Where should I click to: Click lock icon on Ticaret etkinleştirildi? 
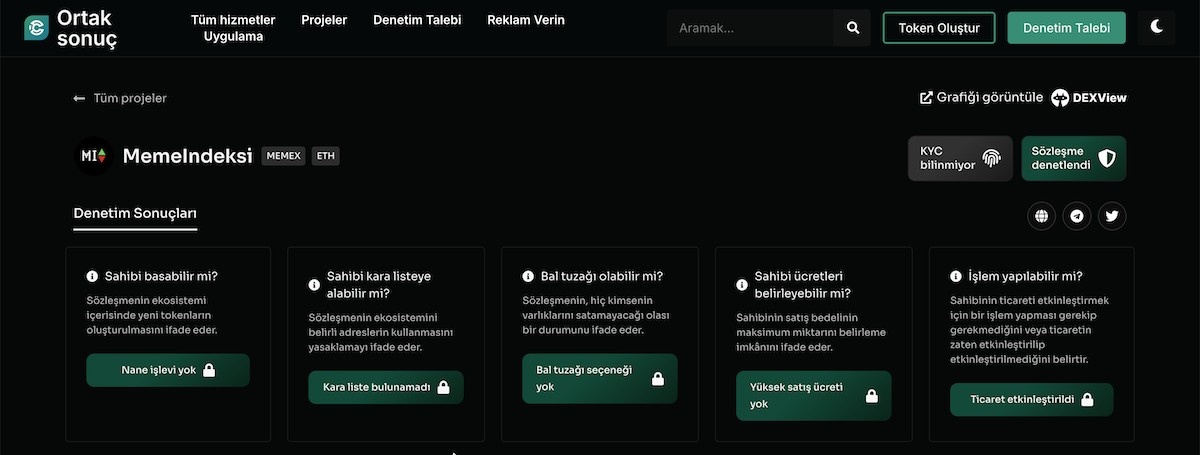1087,399
